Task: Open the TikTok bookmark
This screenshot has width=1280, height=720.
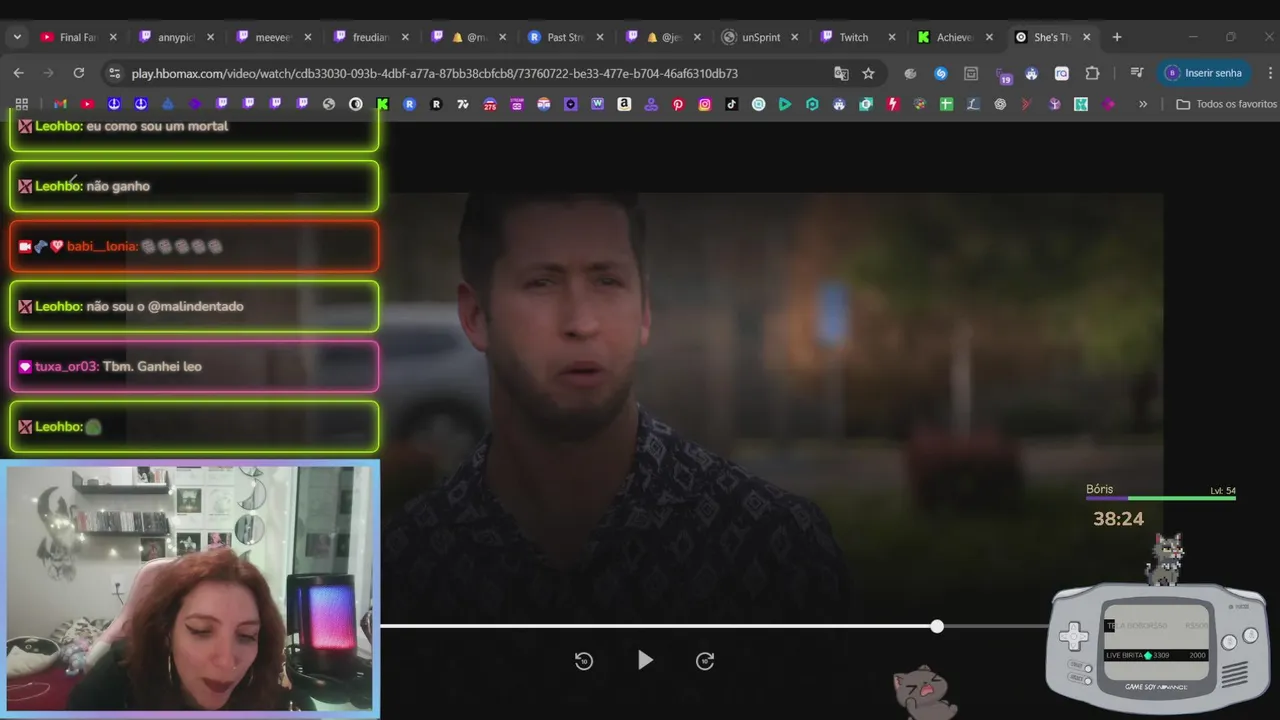Action: pos(732,104)
